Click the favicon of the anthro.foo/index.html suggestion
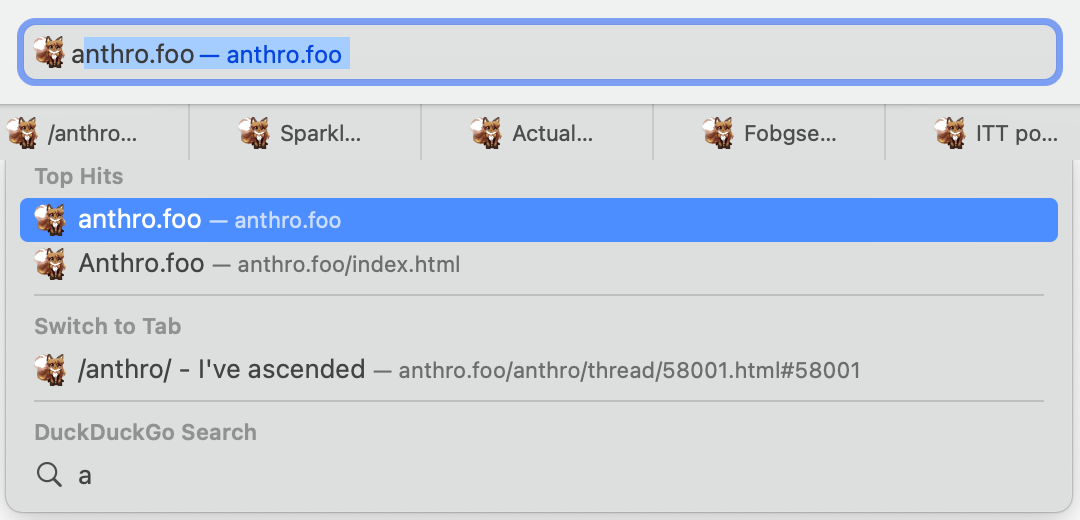 [50, 265]
